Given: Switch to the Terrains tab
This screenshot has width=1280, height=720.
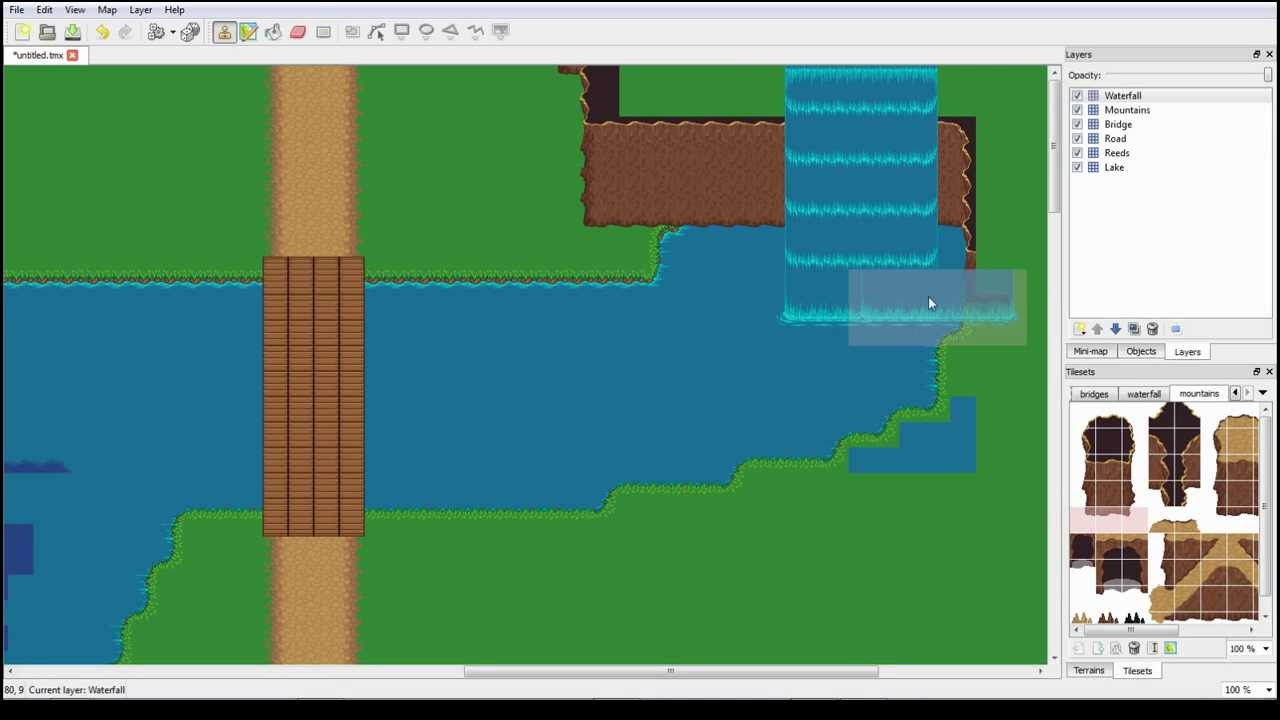Looking at the screenshot, I should [x=1089, y=671].
